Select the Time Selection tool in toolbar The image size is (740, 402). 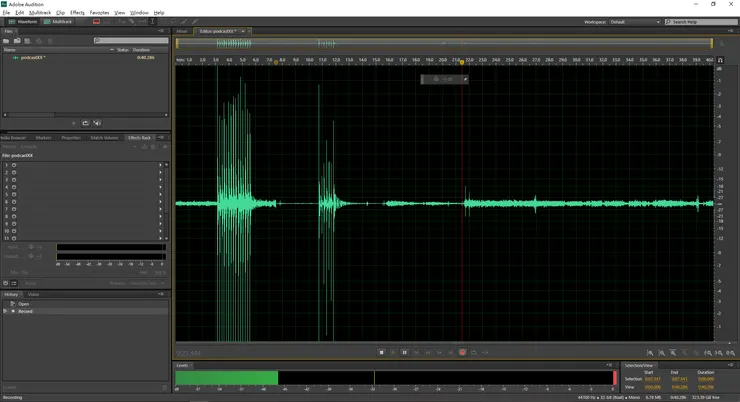coord(152,21)
